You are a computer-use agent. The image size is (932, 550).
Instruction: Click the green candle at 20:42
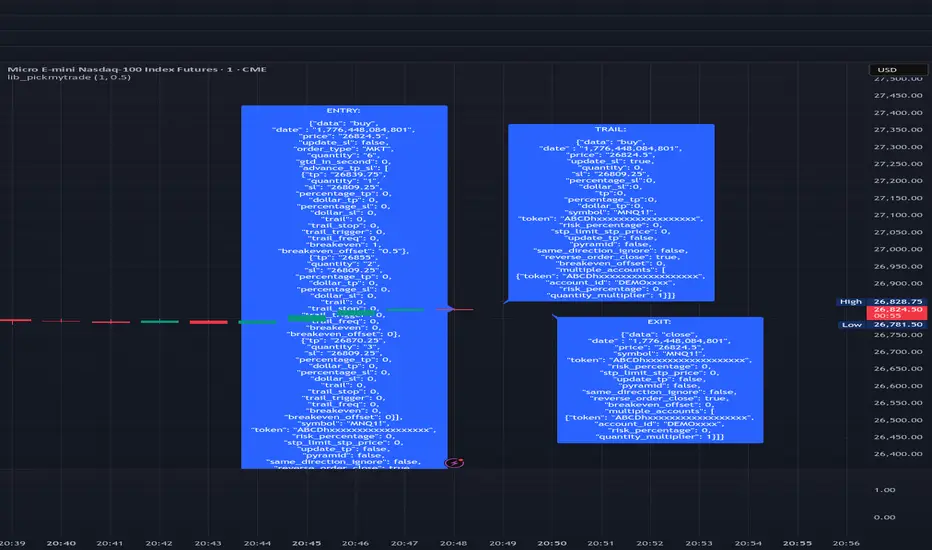click(159, 322)
